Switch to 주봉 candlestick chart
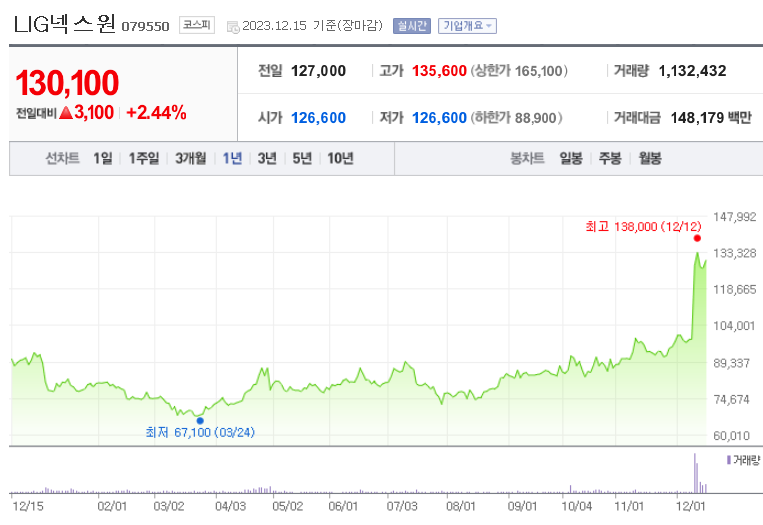 (x=610, y=158)
